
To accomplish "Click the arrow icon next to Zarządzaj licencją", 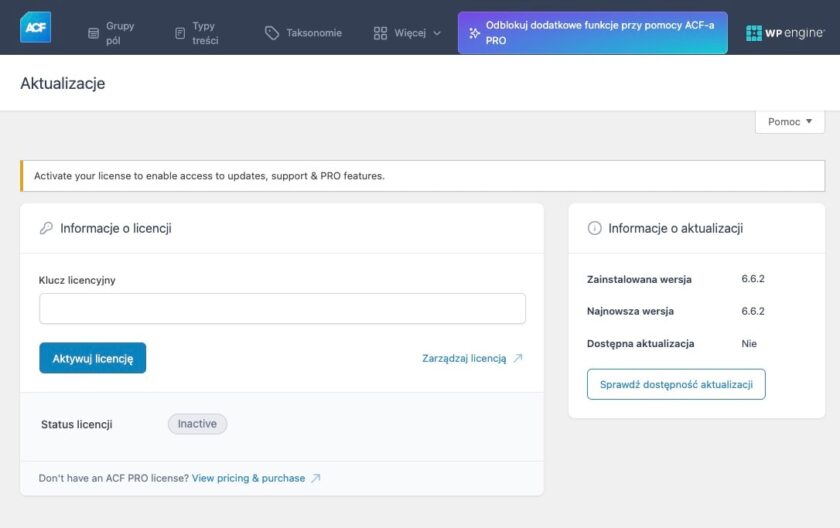I will (x=517, y=358).
